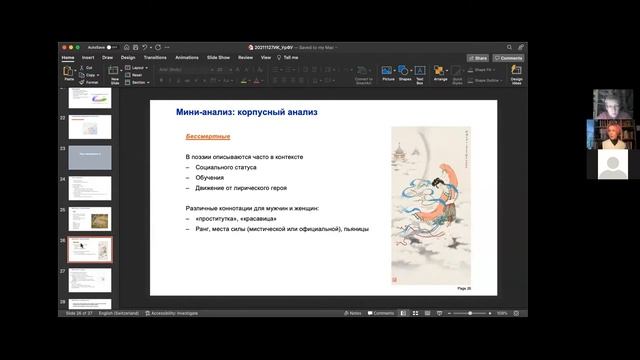Open the Design ribbon tab
640x360 pixels.
(x=128, y=58)
